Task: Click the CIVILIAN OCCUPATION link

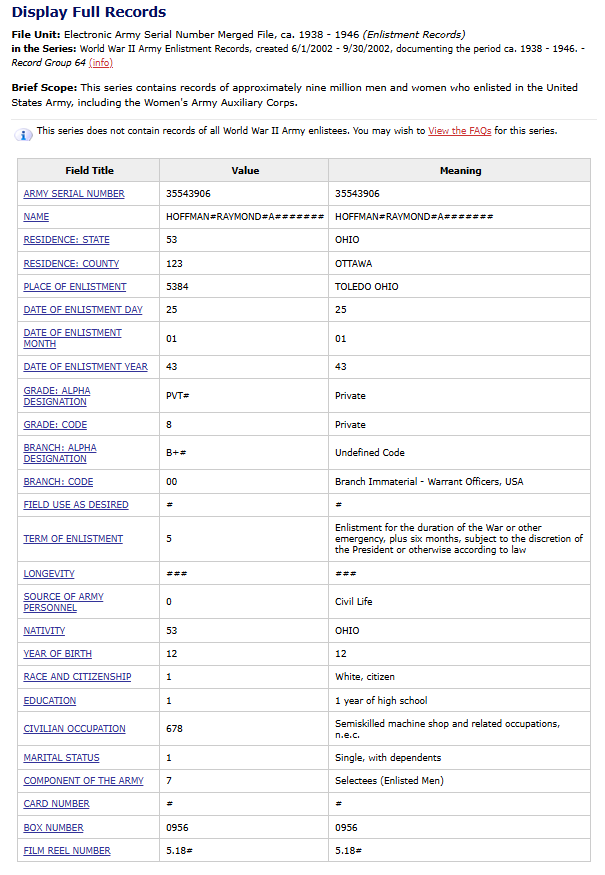Action: pos(74,729)
